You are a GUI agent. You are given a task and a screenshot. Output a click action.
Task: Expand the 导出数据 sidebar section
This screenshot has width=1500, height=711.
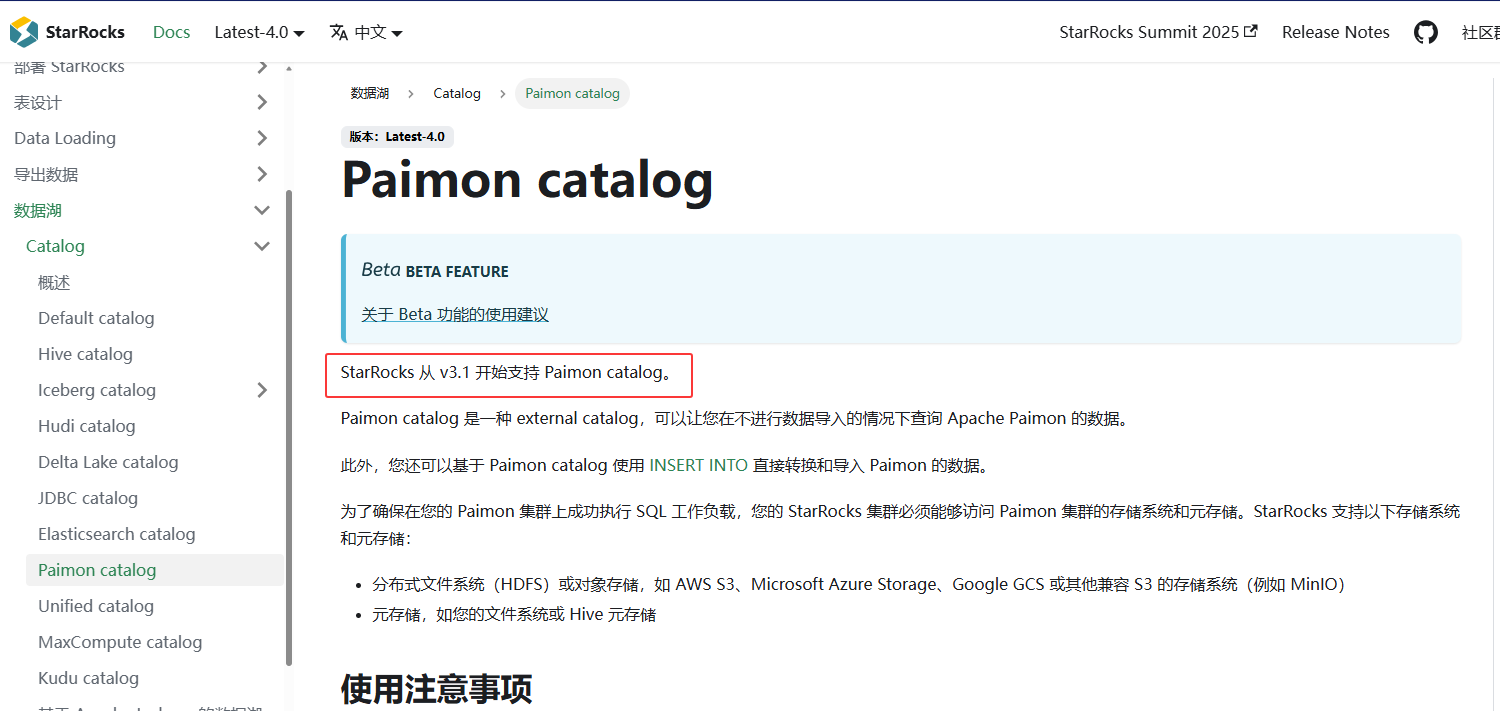[x=262, y=174]
